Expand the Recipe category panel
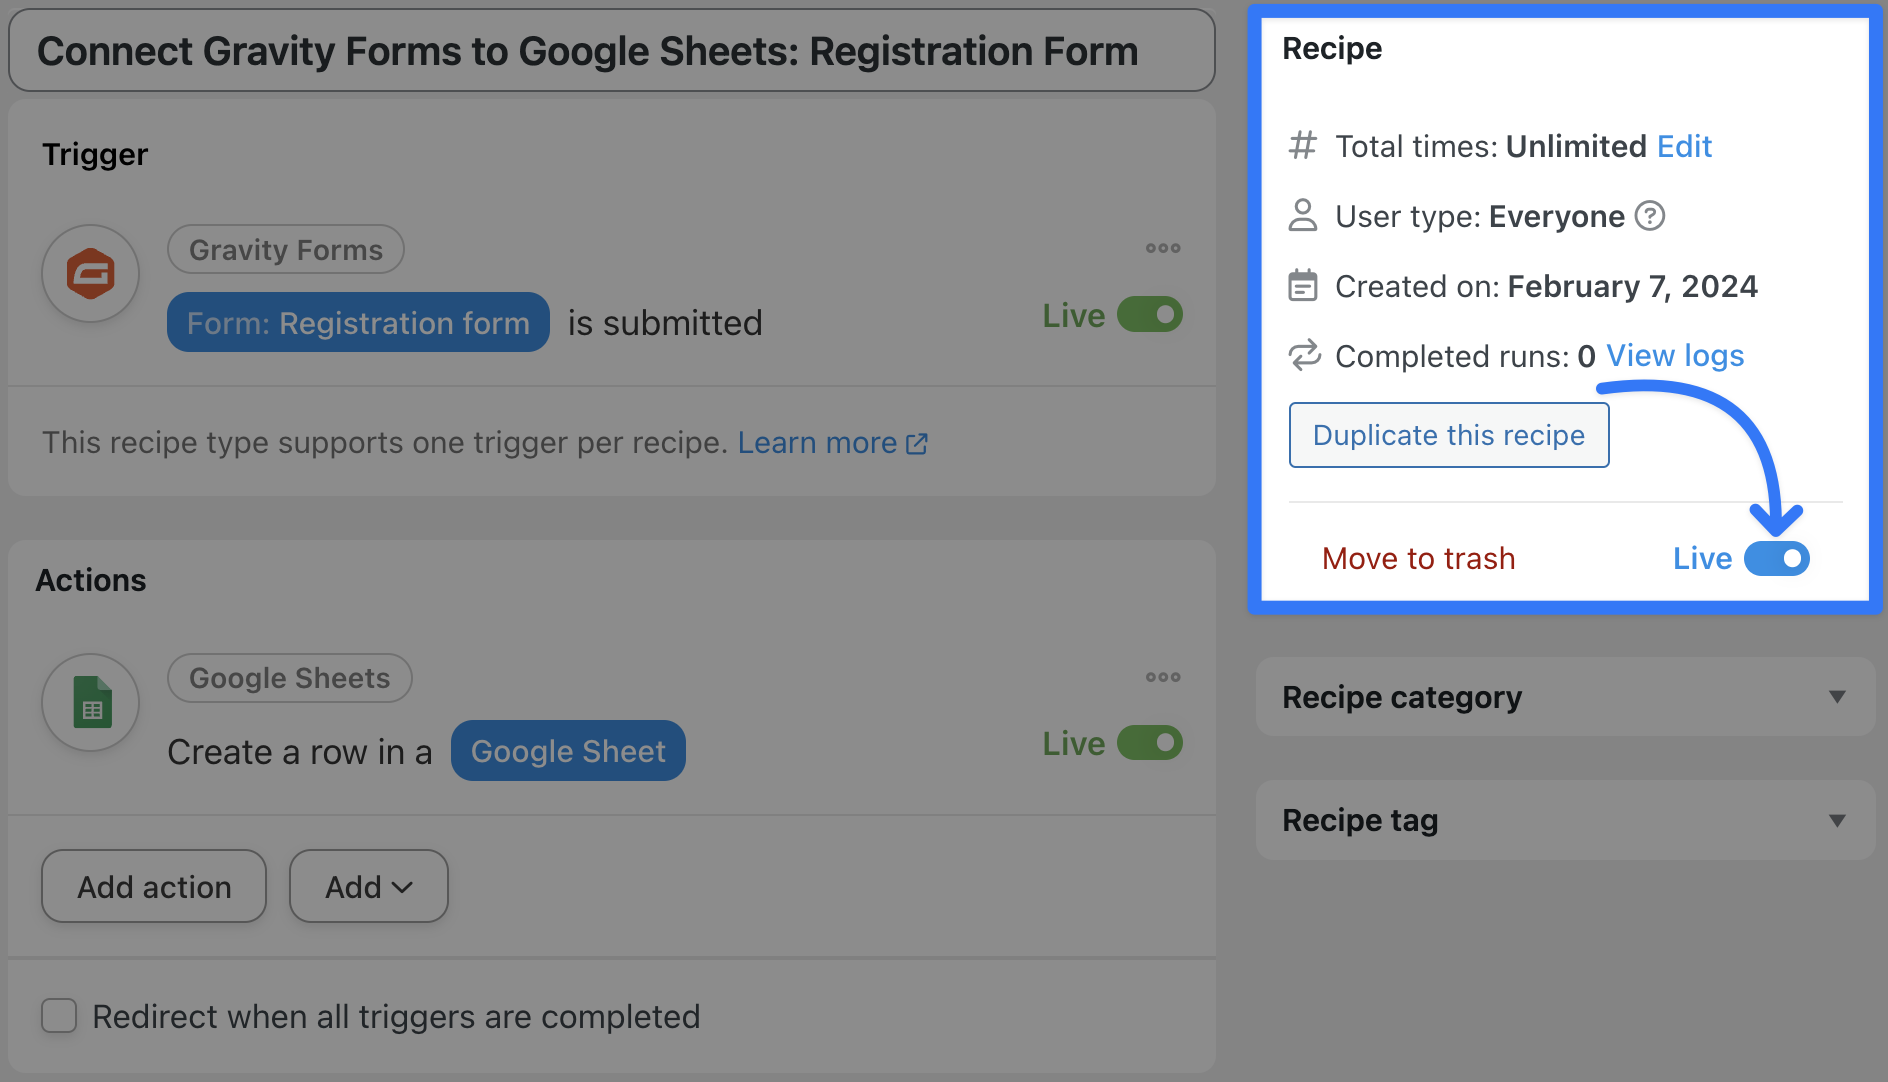1888x1082 pixels. coord(1836,697)
